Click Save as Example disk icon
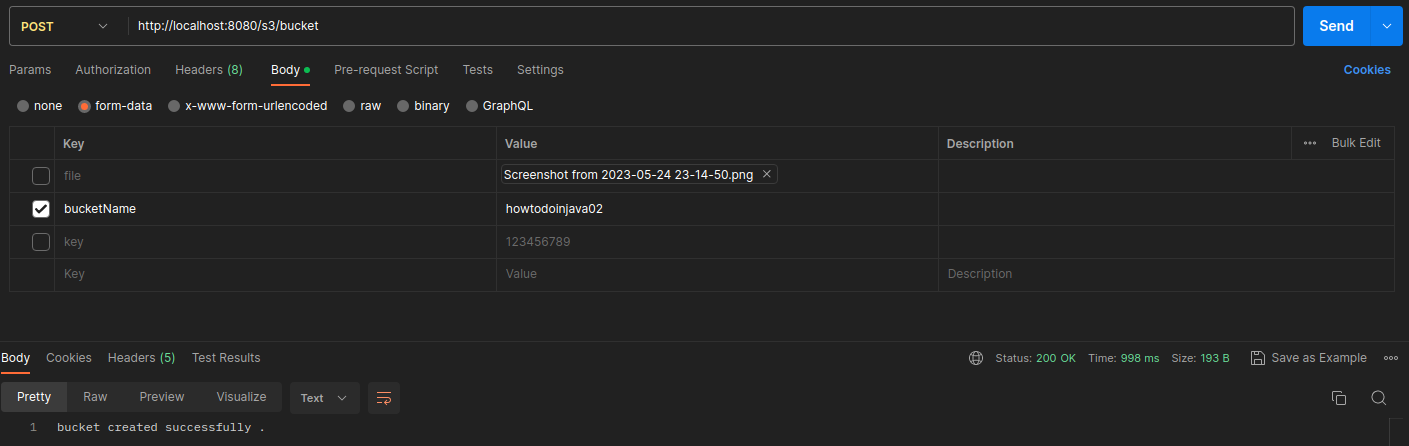This screenshot has height=446, width=1409. [1258, 358]
